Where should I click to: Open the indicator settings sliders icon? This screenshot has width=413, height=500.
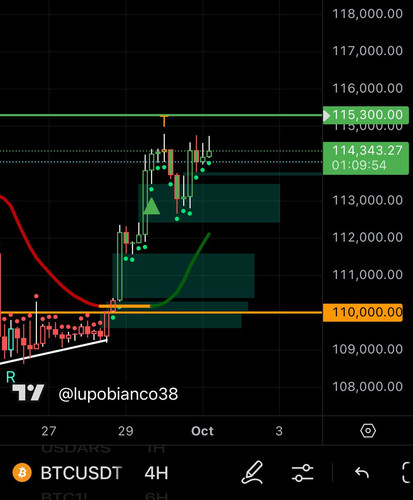coord(302,473)
